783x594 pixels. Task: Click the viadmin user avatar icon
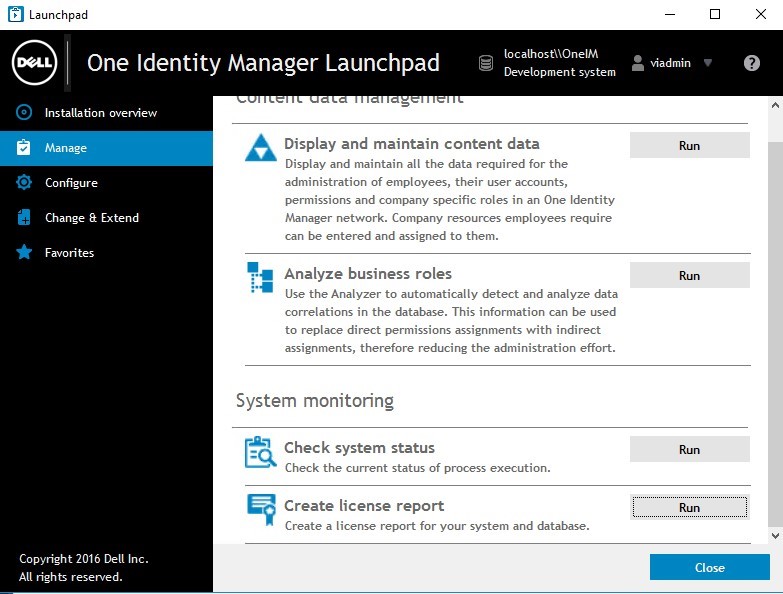tap(638, 63)
